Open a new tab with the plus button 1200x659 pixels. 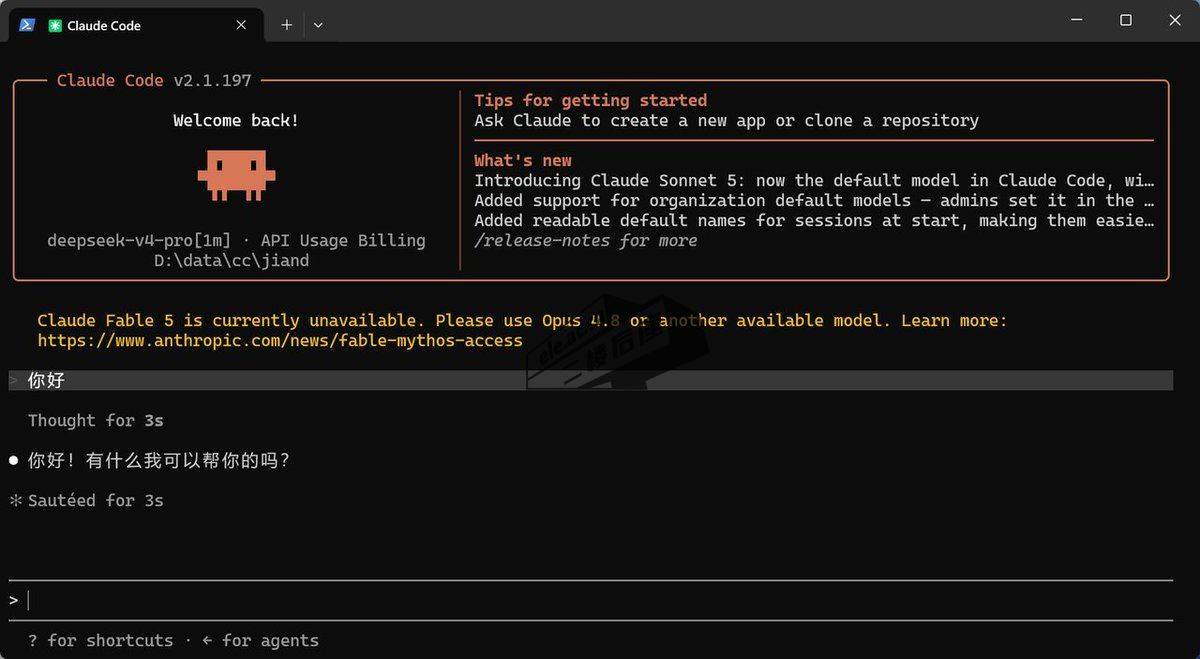coord(287,25)
